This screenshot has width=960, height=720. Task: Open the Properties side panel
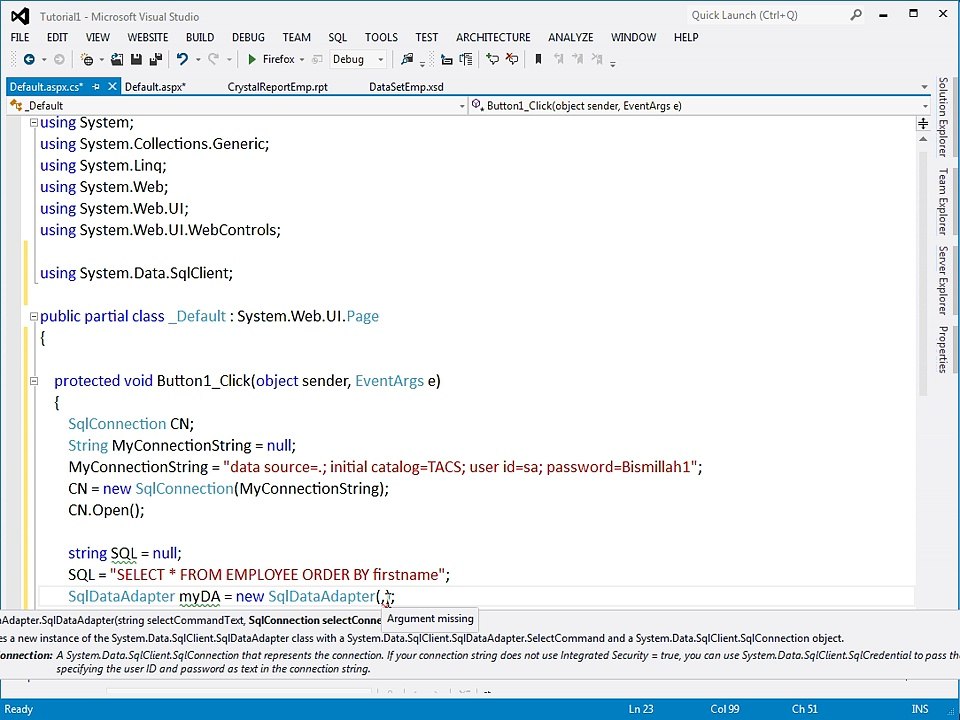pyautogui.click(x=943, y=349)
